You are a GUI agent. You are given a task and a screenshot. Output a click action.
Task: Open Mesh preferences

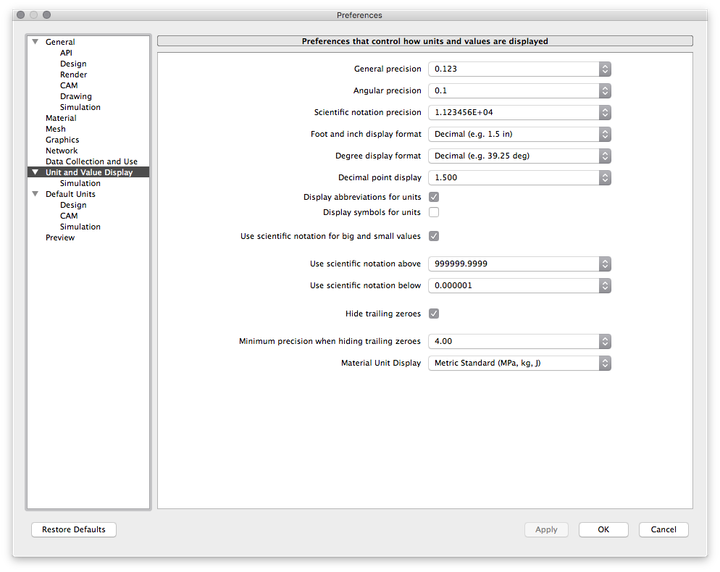[56, 129]
